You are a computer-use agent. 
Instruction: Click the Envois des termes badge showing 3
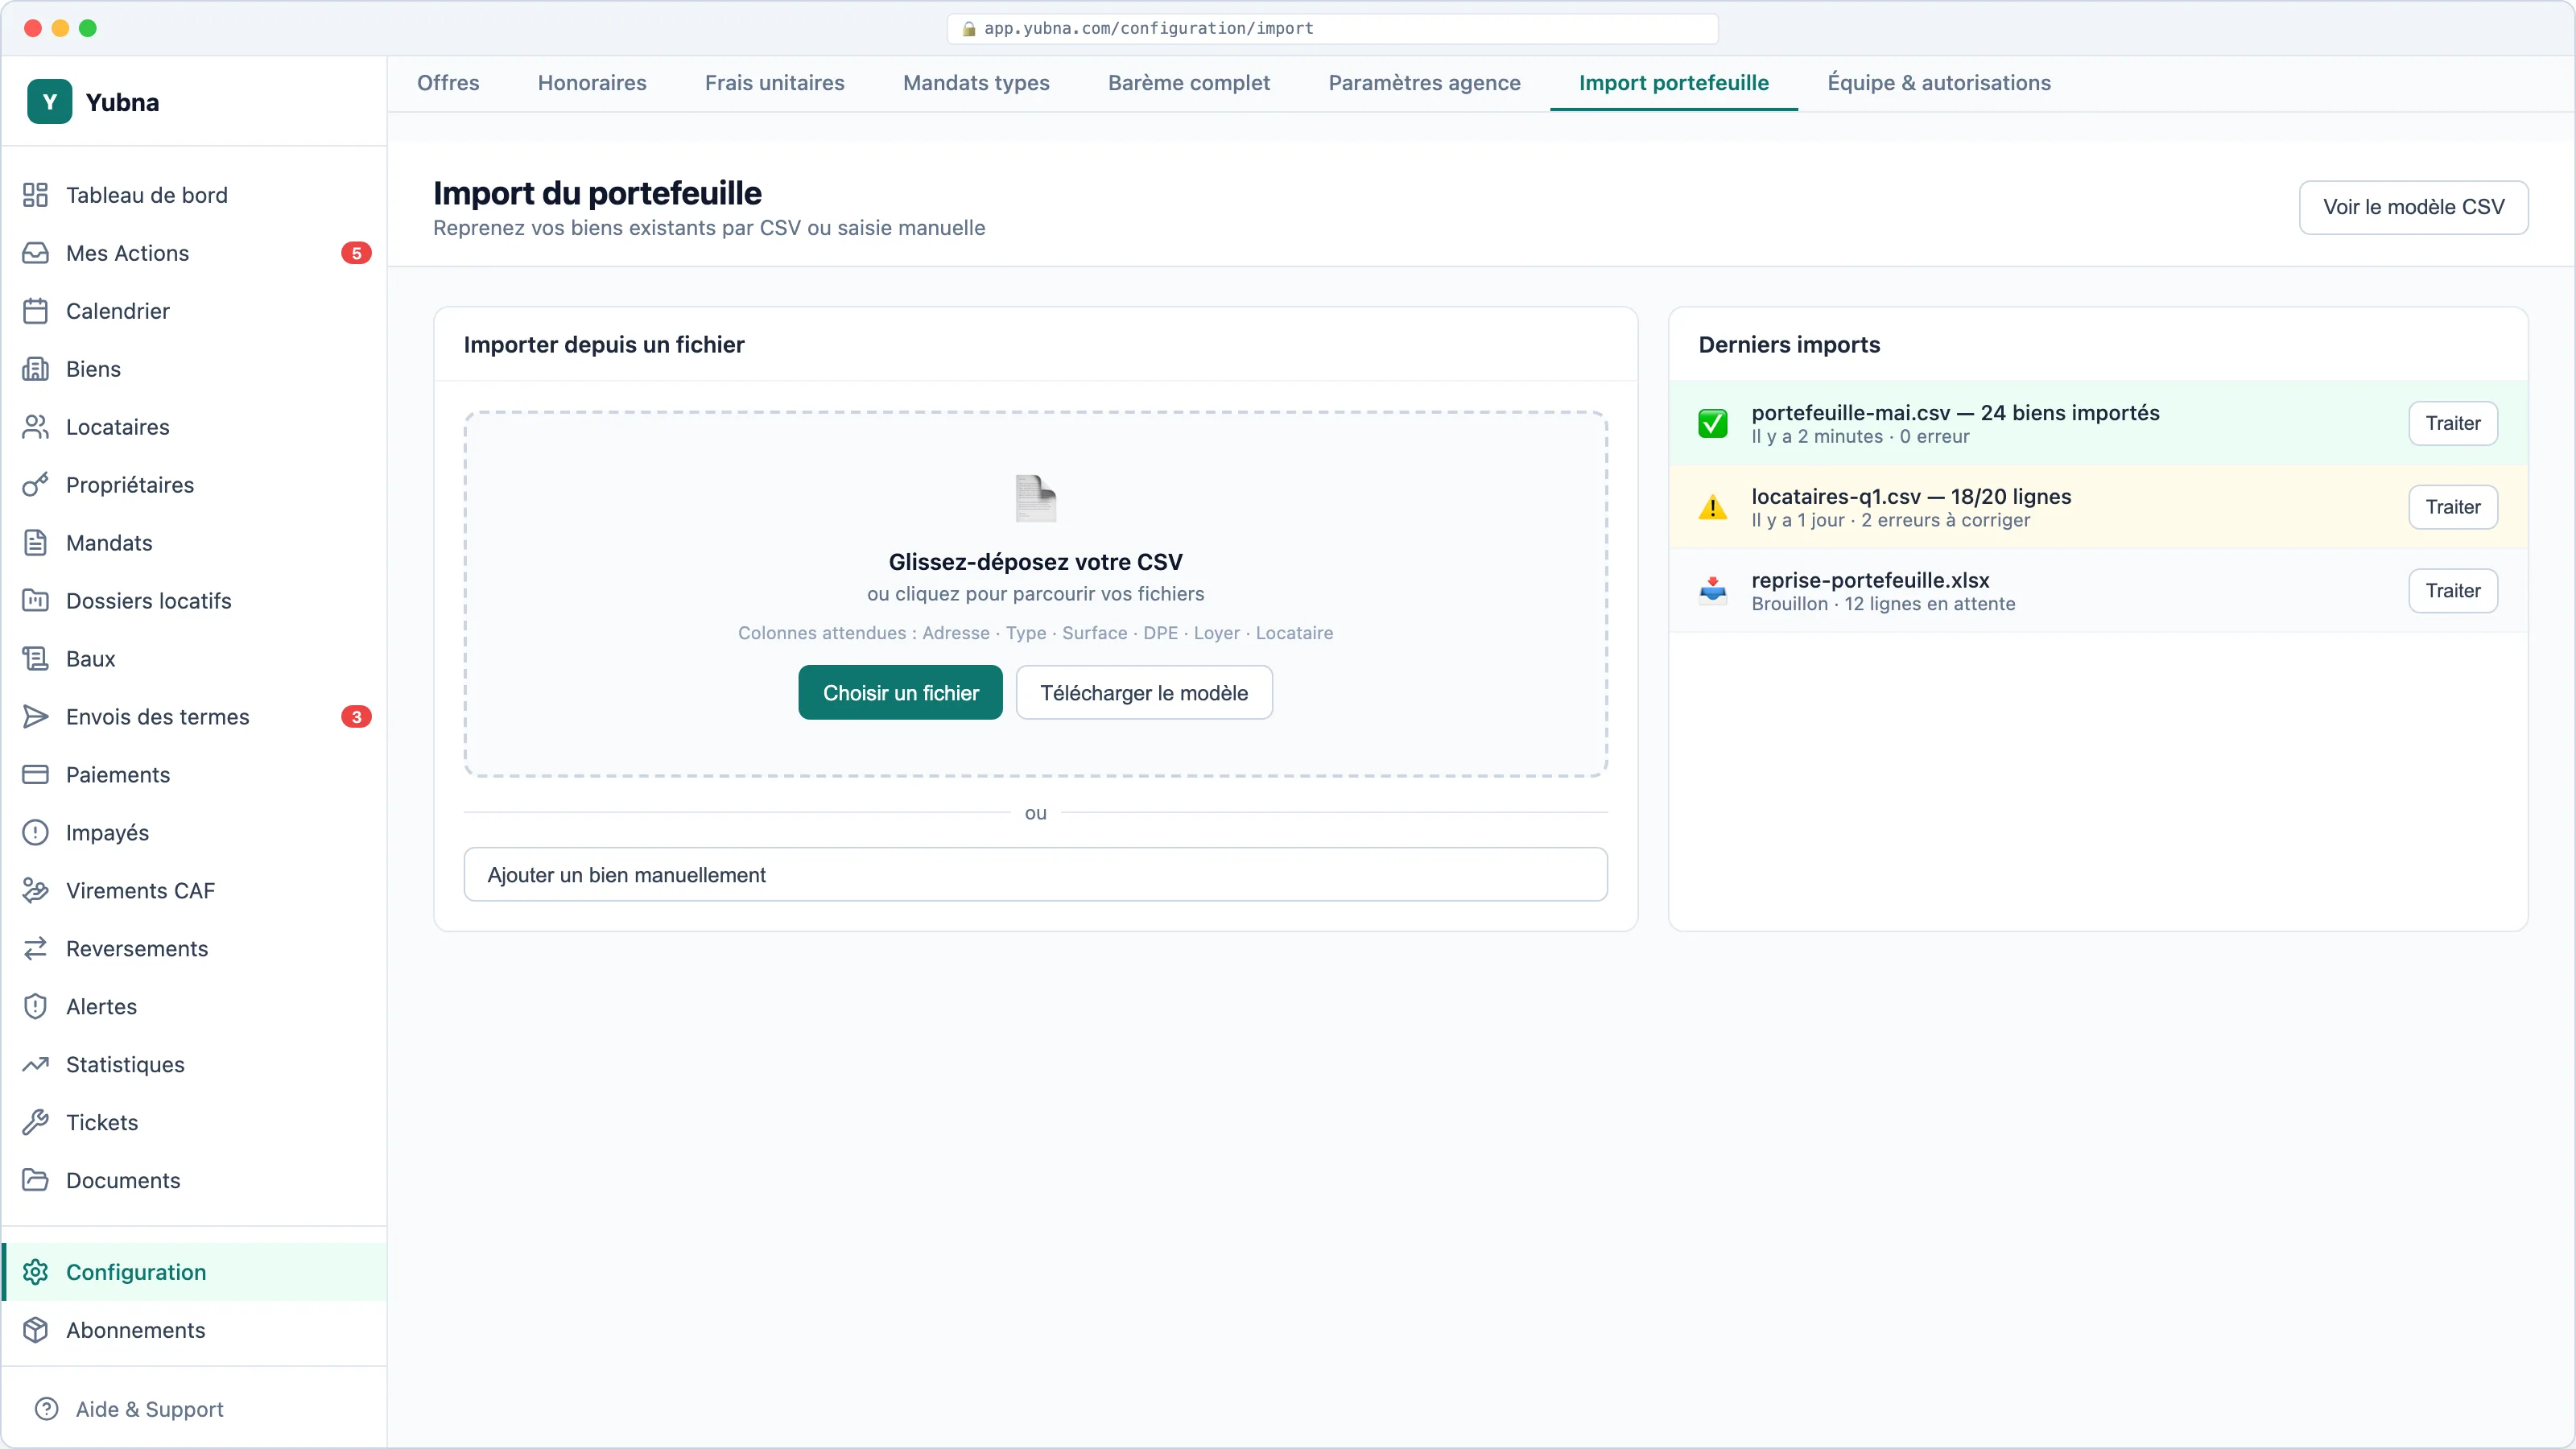(x=356, y=717)
